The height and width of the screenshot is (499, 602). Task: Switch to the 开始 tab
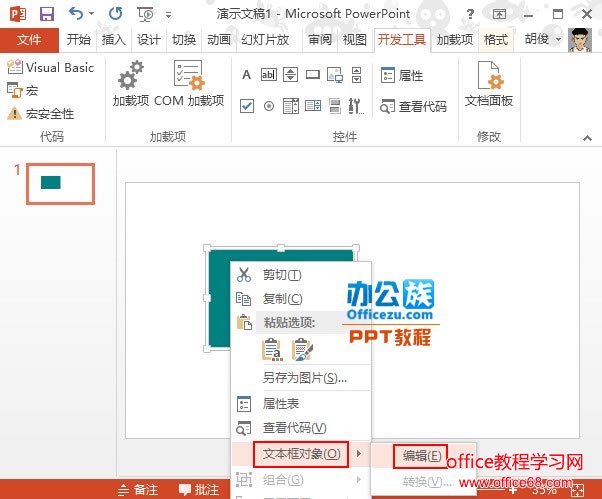tap(79, 40)
